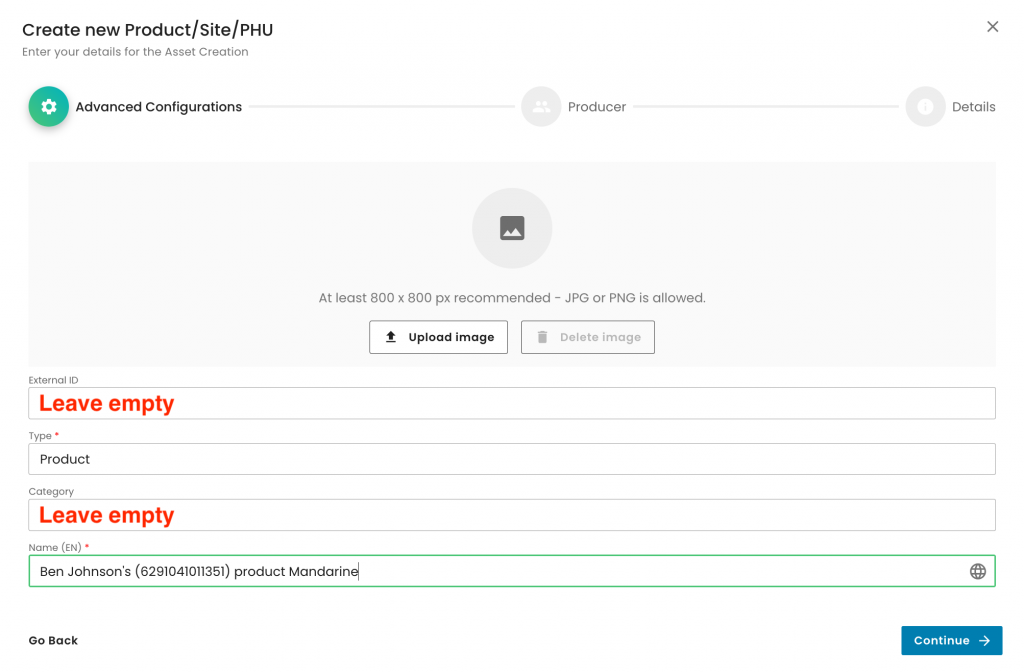Image resolution: width=1024 pixels, height=672 pixels.
Task: Switch to the Producer step label
Action: [597, 107]
